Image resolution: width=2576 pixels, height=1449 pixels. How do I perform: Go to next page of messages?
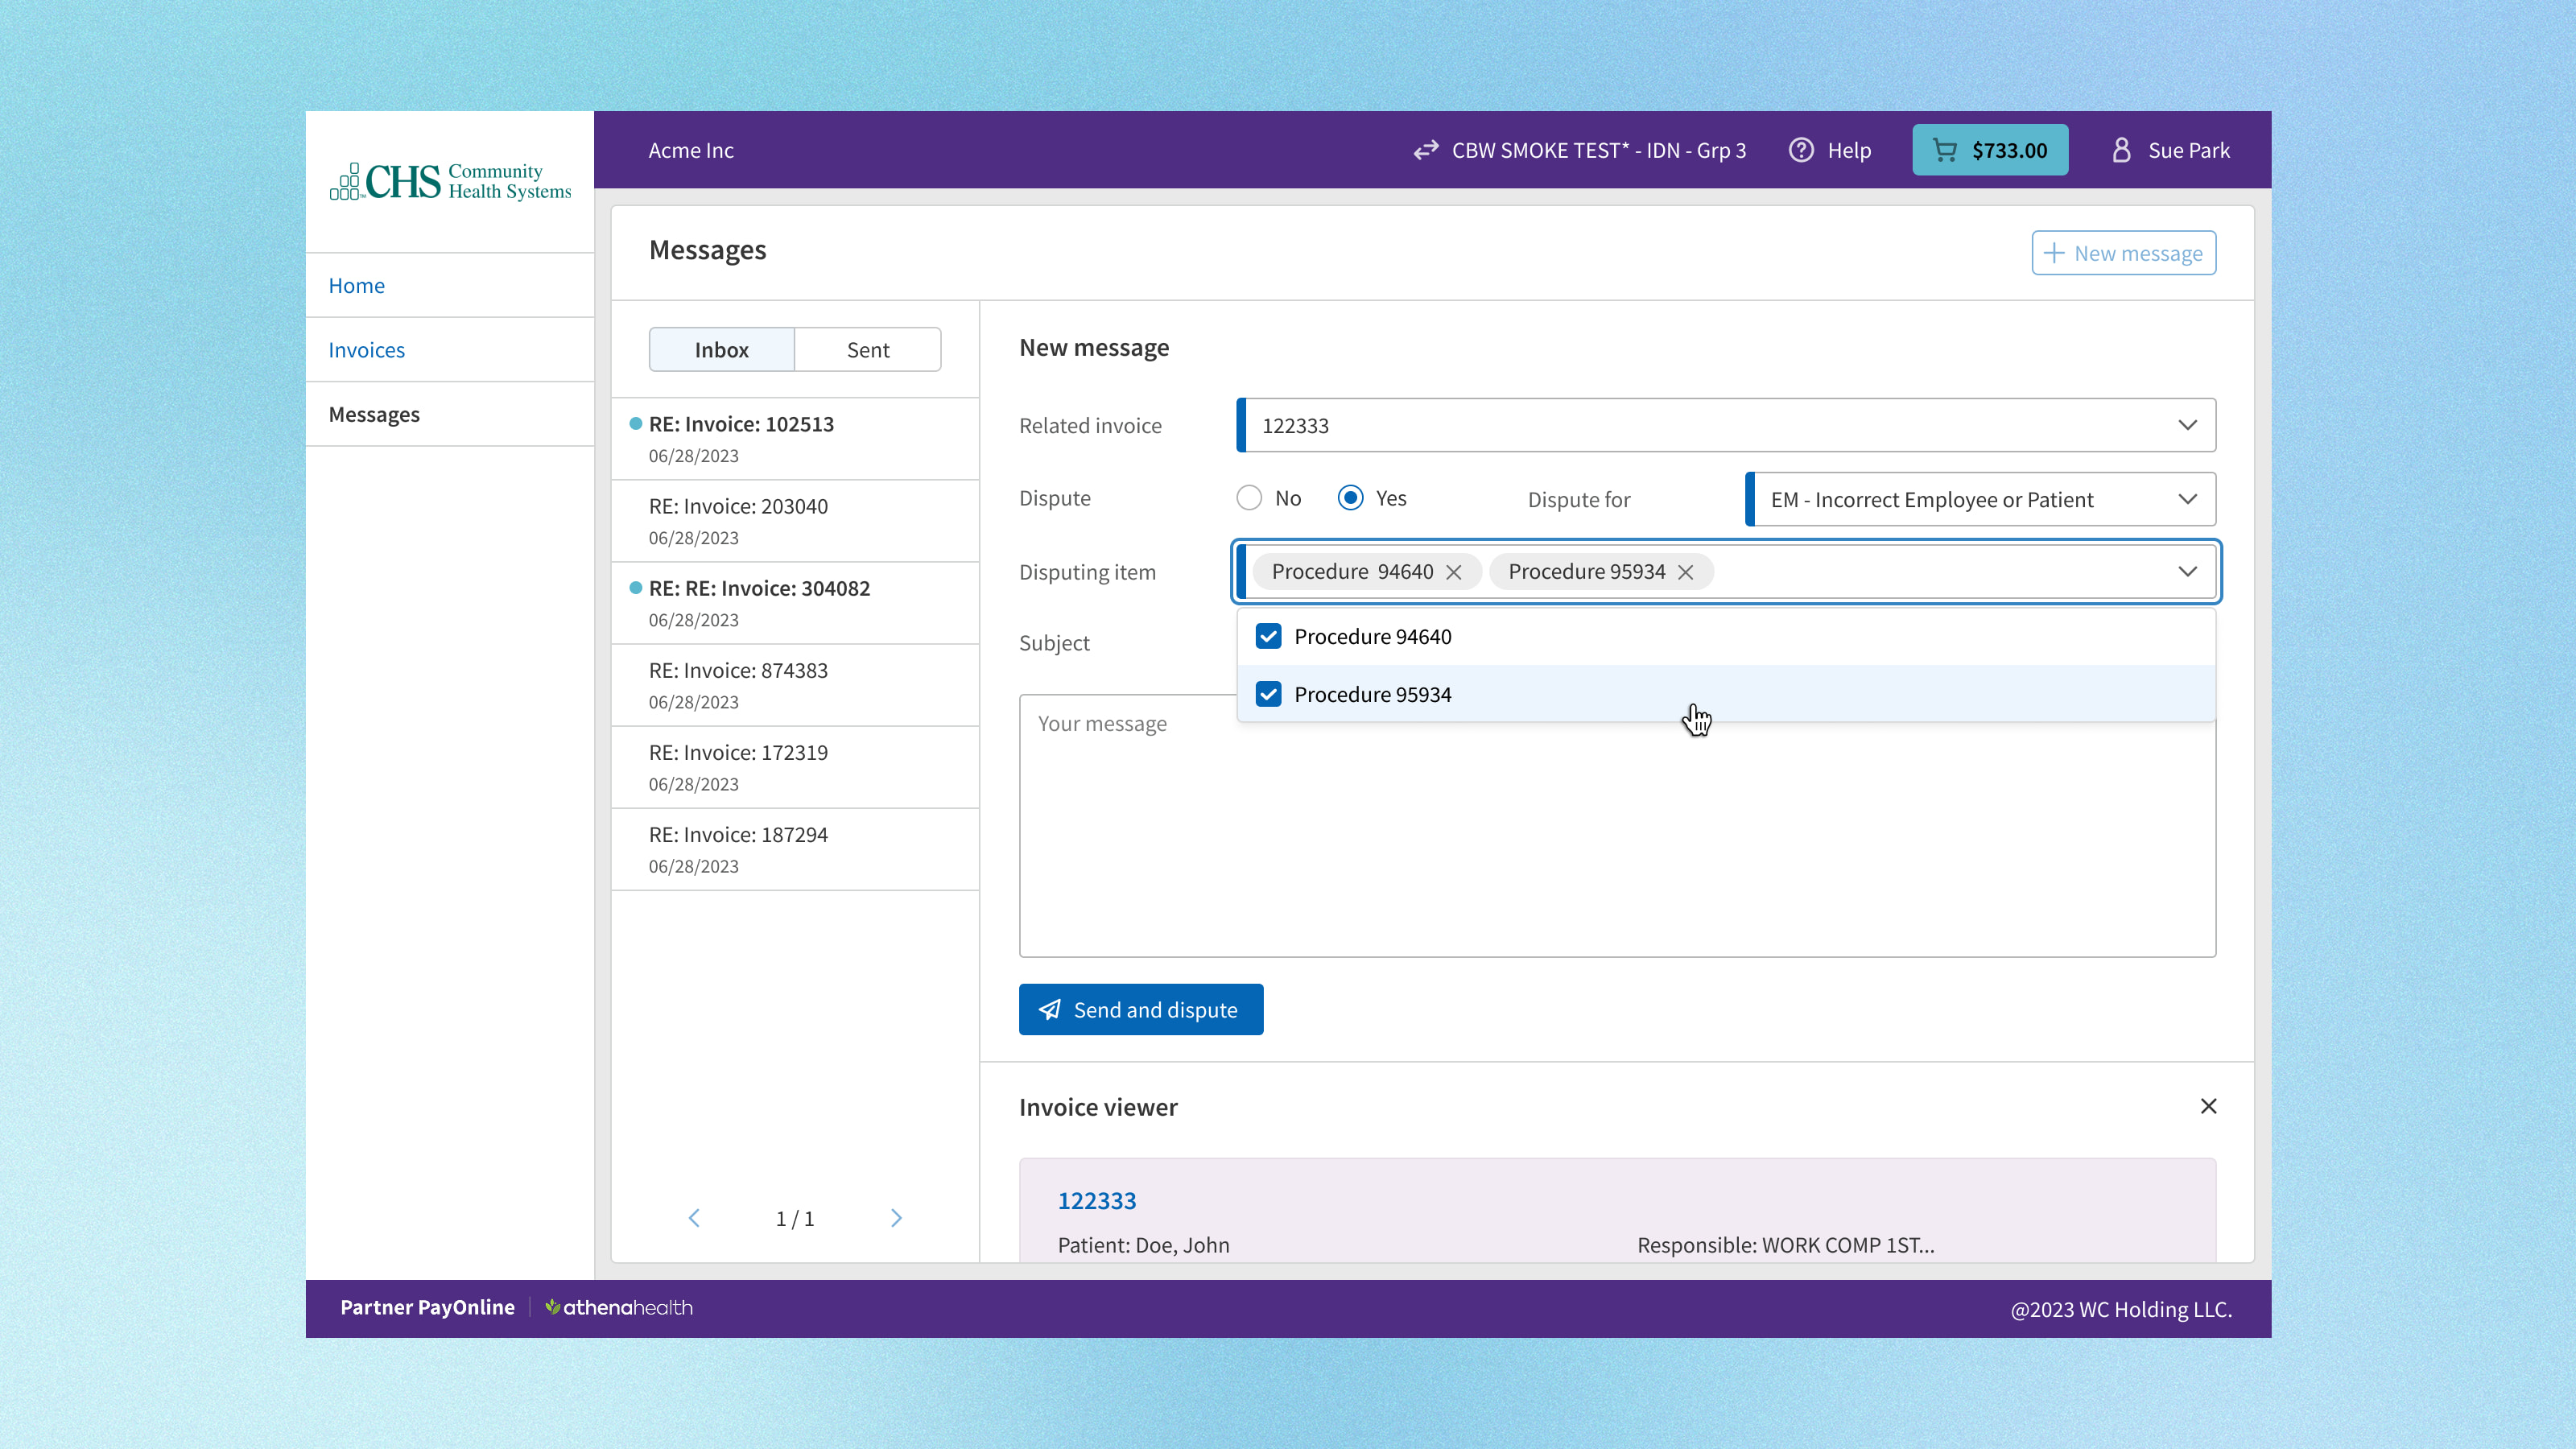pyautogui.click(x=896, y=1218)
